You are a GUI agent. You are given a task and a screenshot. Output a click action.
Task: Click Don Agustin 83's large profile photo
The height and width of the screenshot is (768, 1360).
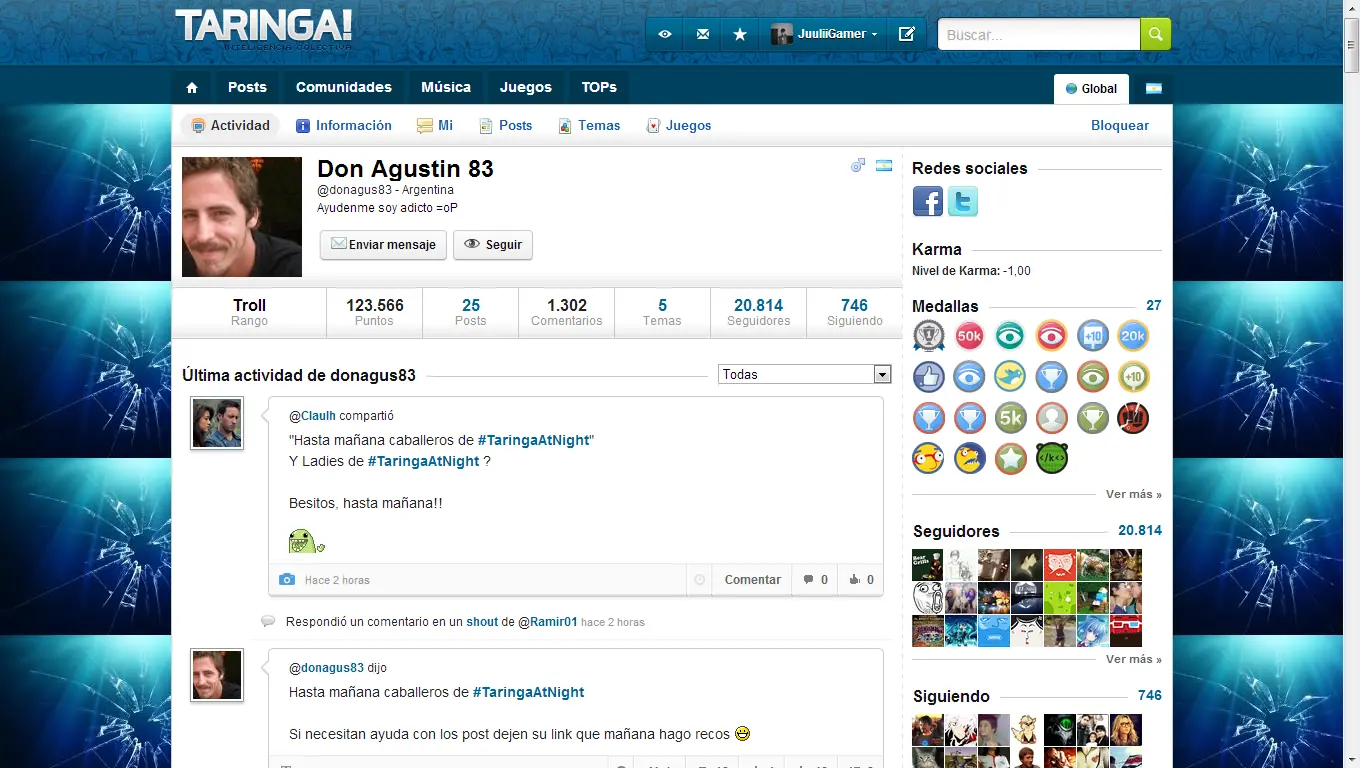tap(242, 217)
